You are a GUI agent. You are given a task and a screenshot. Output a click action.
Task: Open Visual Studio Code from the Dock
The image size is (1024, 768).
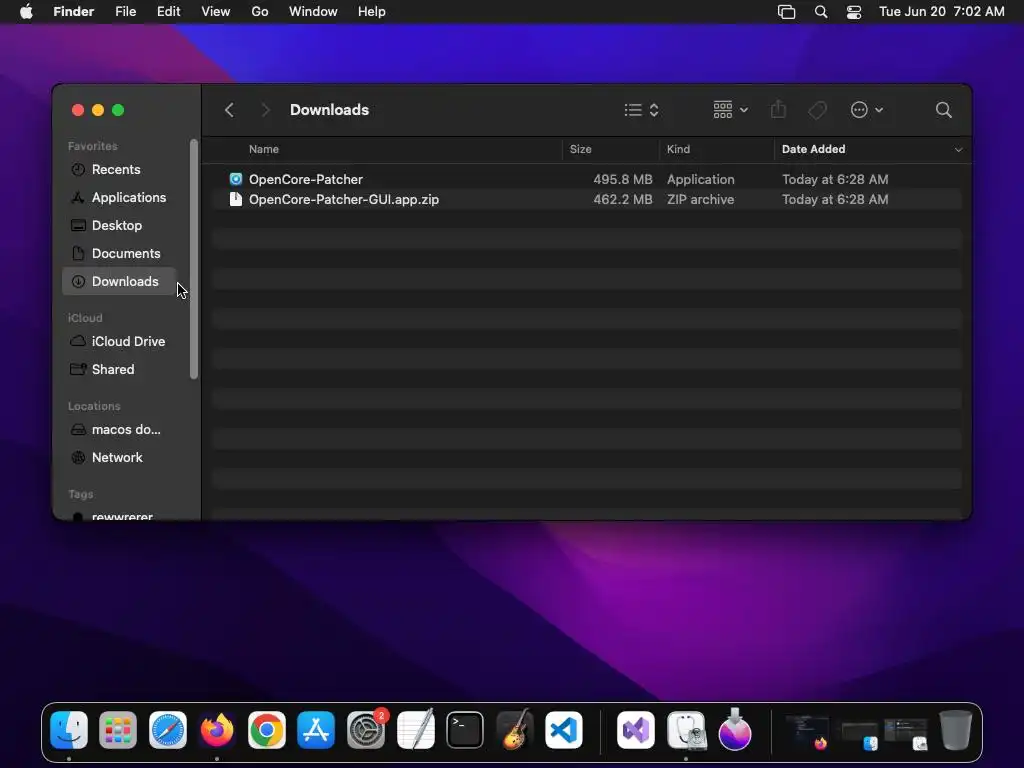pos(564,730)
